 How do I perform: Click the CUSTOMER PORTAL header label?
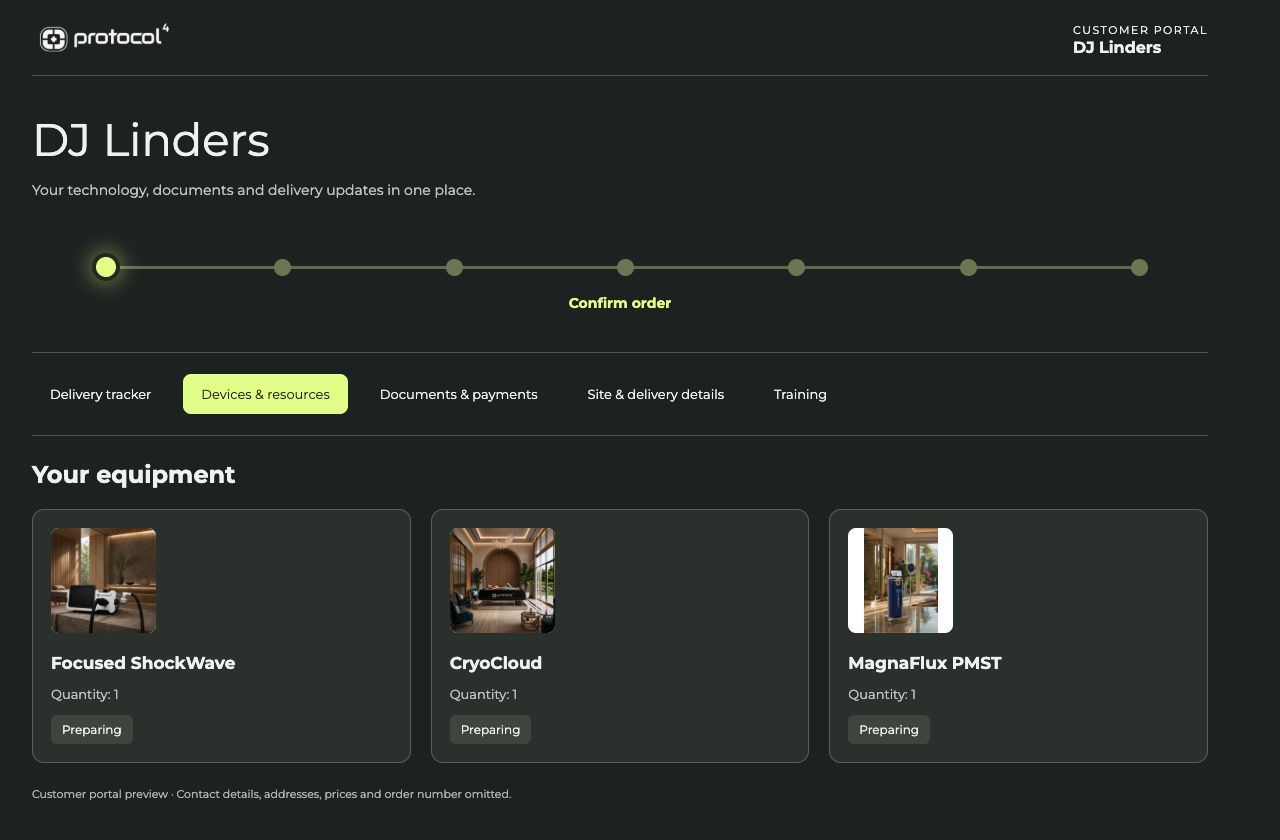(x=1140, y=30)
